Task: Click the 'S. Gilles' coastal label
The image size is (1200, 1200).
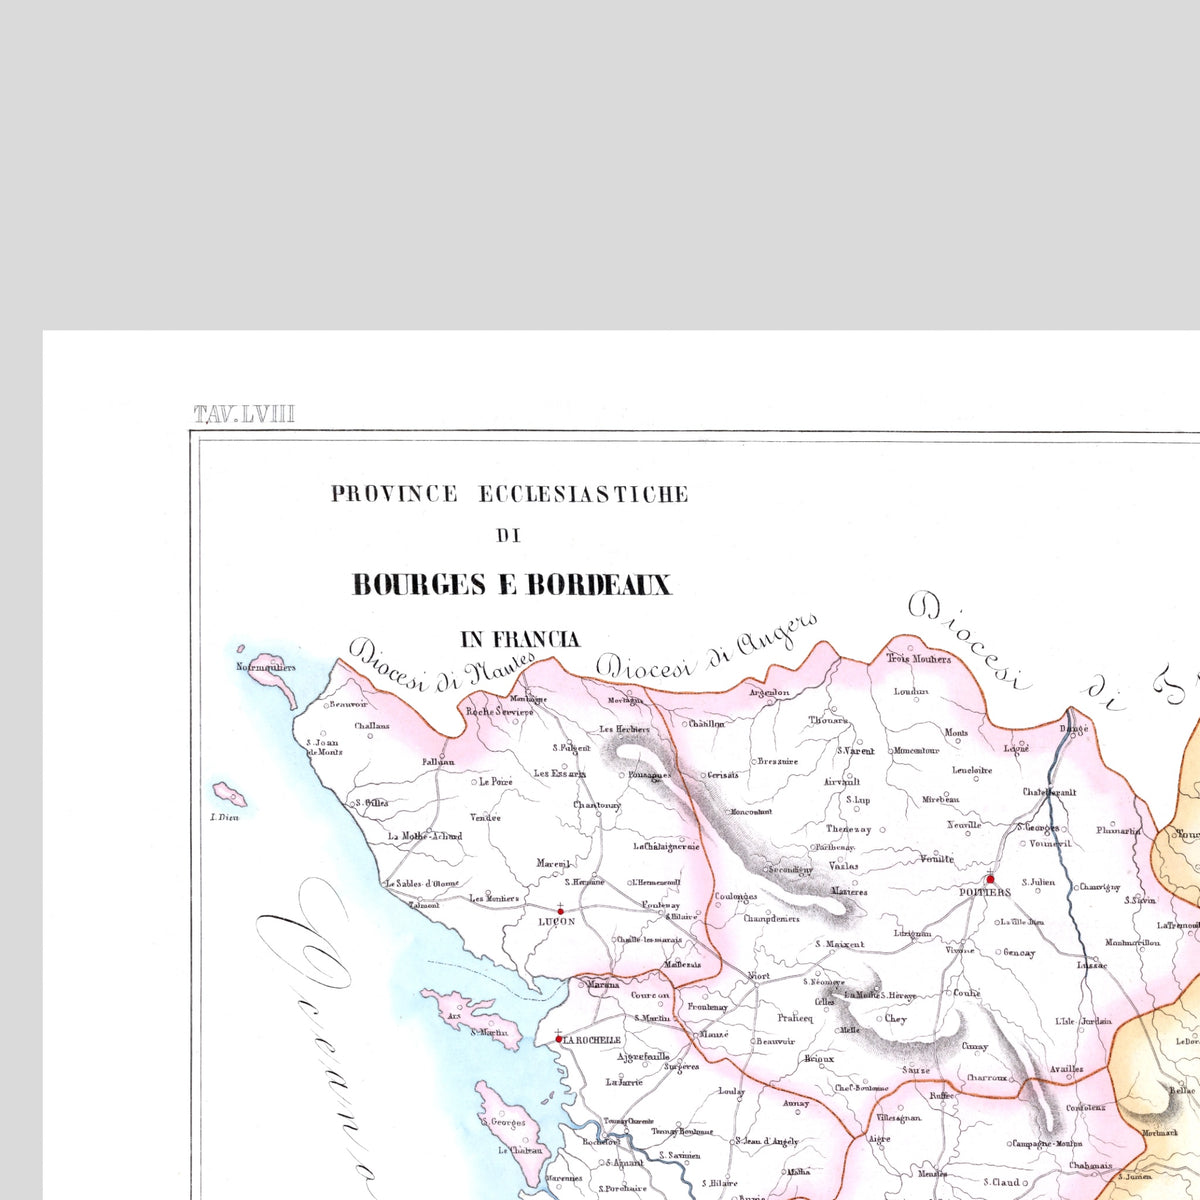Action: coord(373,802)
